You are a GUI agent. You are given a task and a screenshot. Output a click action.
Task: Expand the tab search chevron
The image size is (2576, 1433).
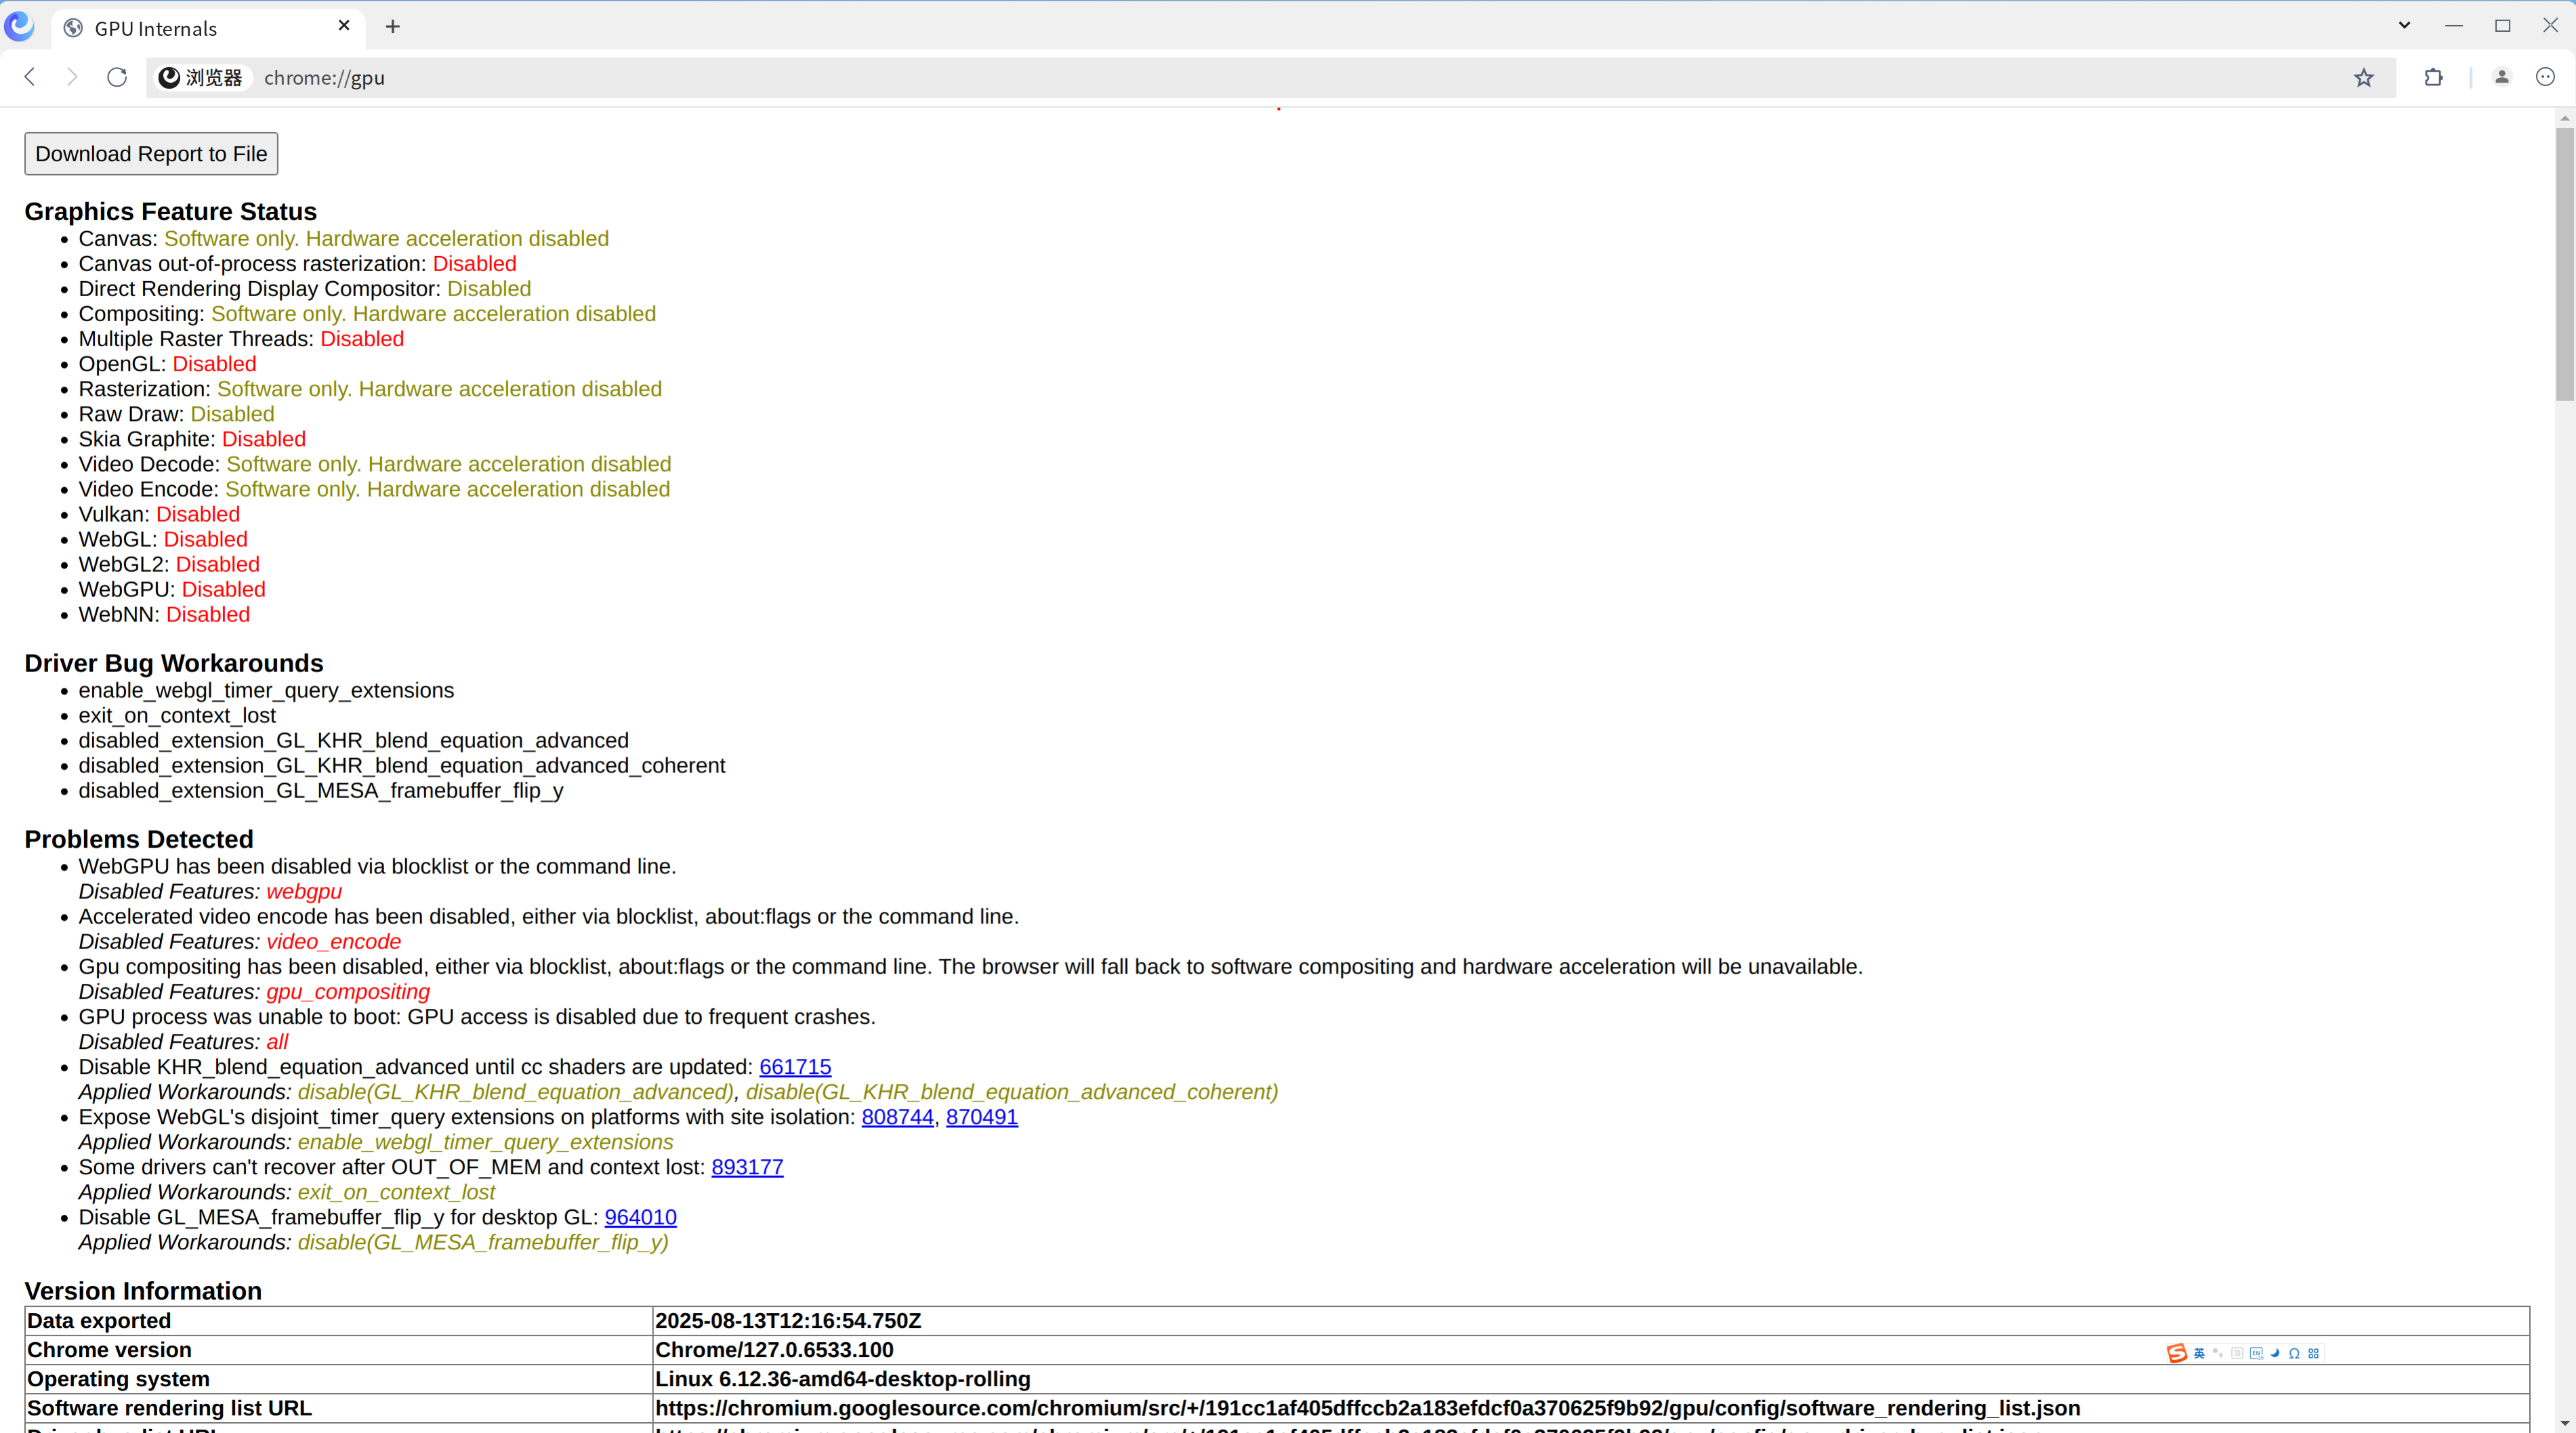pyautogui.click(x=2404, y=25)
